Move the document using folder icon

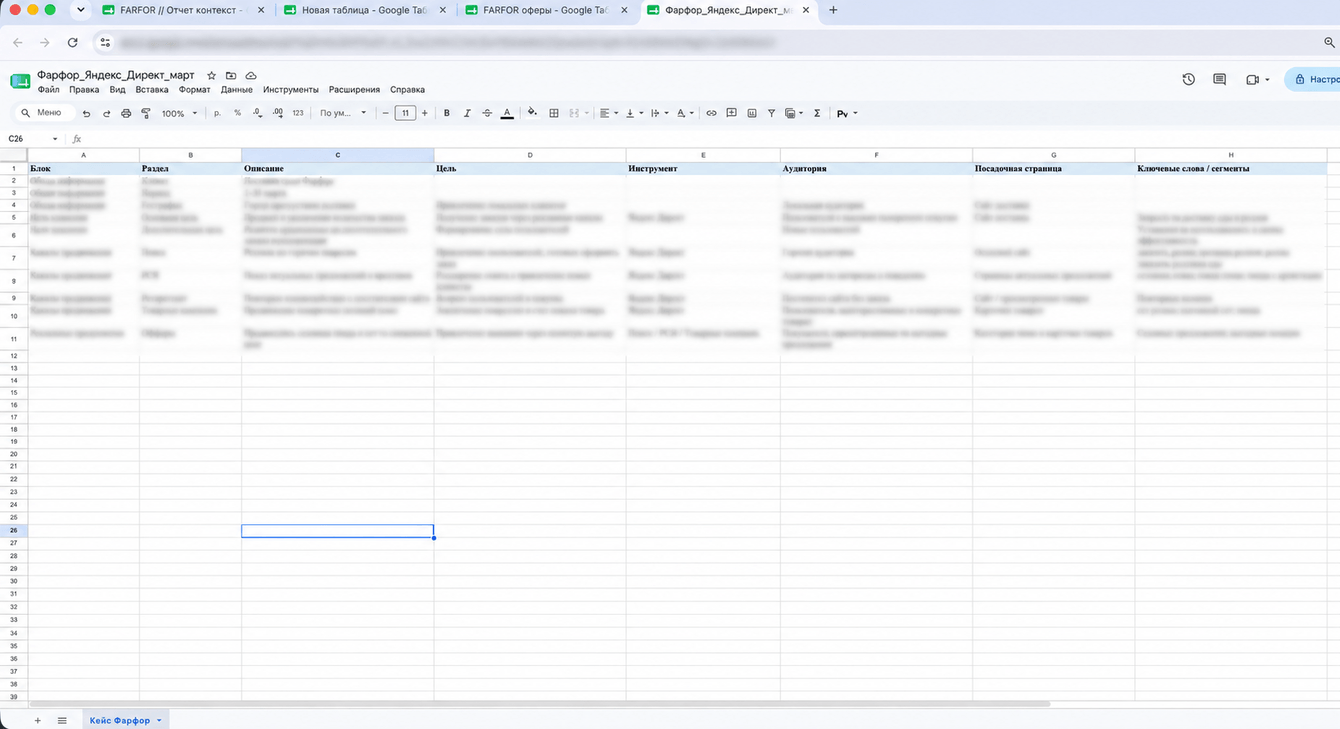point(231,75)
